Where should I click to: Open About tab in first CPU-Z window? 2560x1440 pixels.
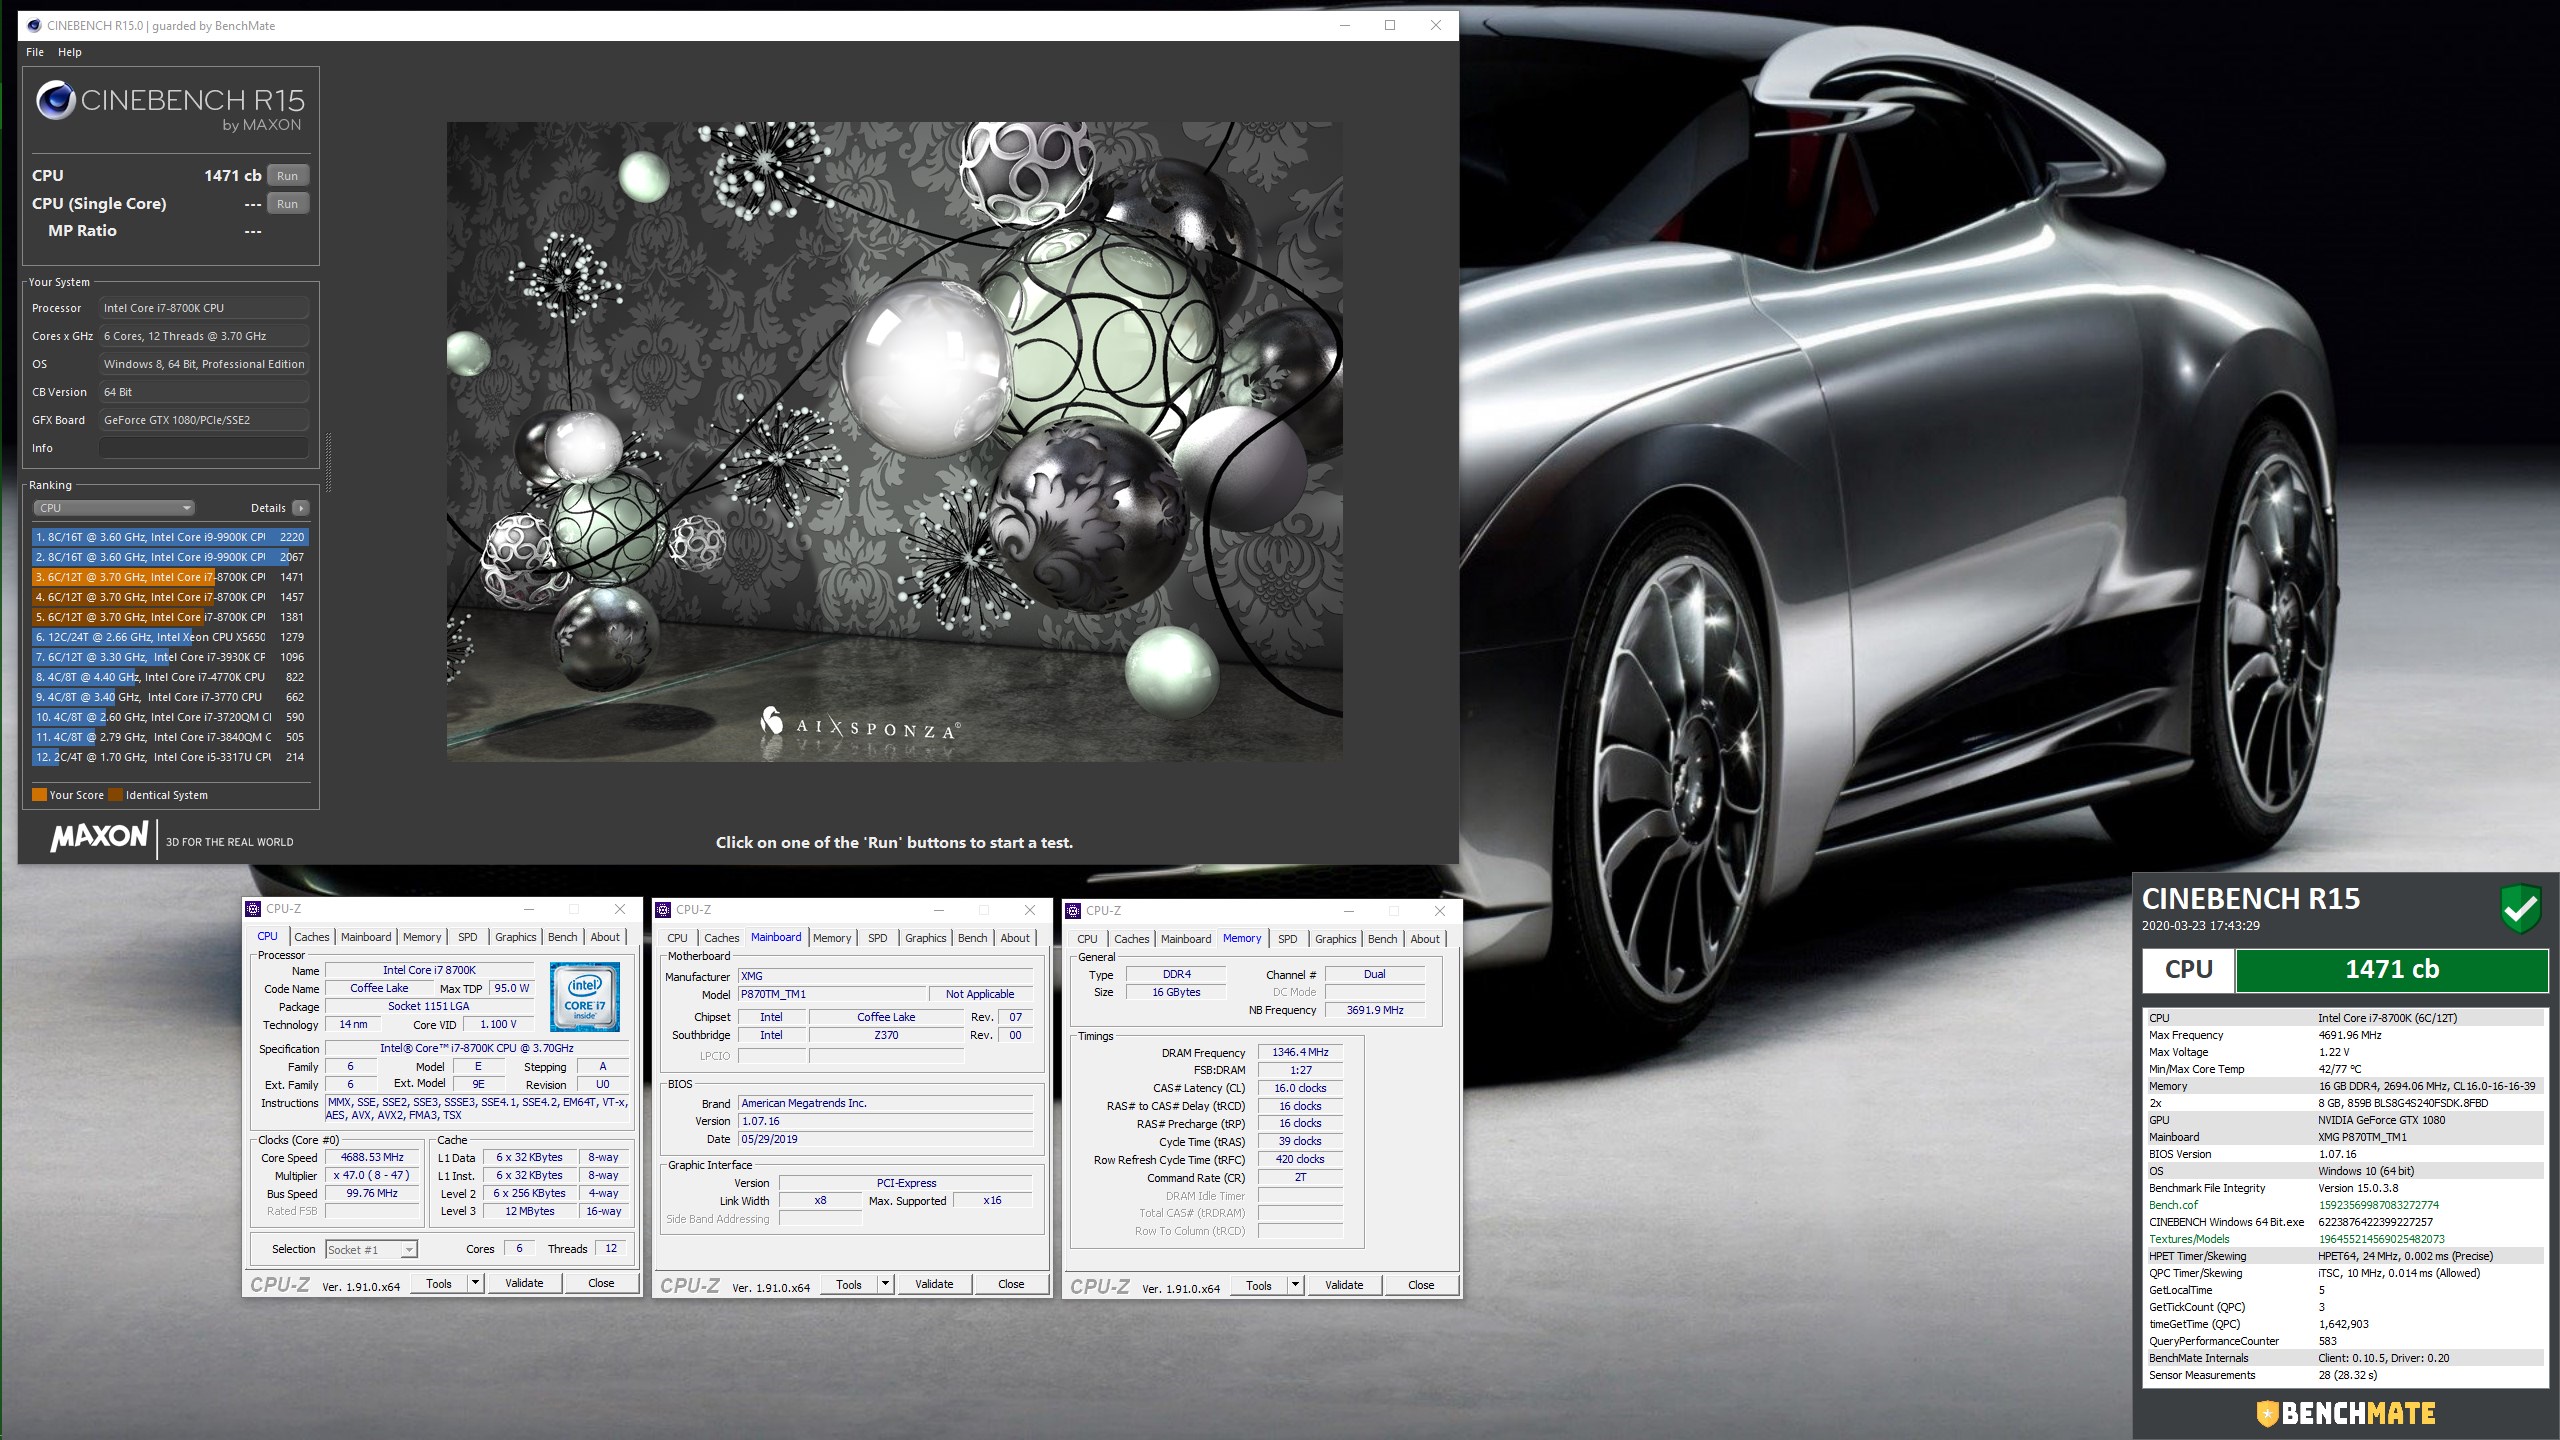pyautogui.click(x=605, y=937)
